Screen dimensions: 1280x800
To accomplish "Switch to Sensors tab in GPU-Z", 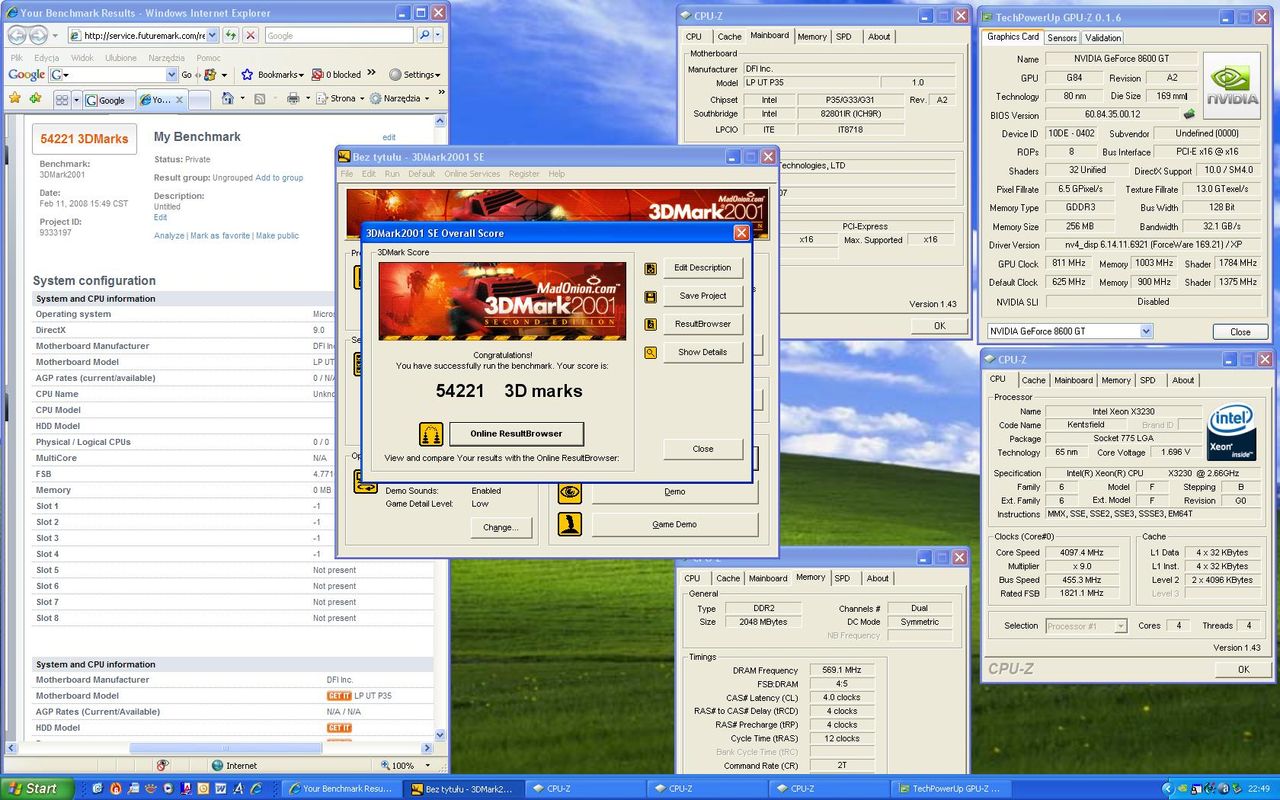I will tap(1062, 38).
